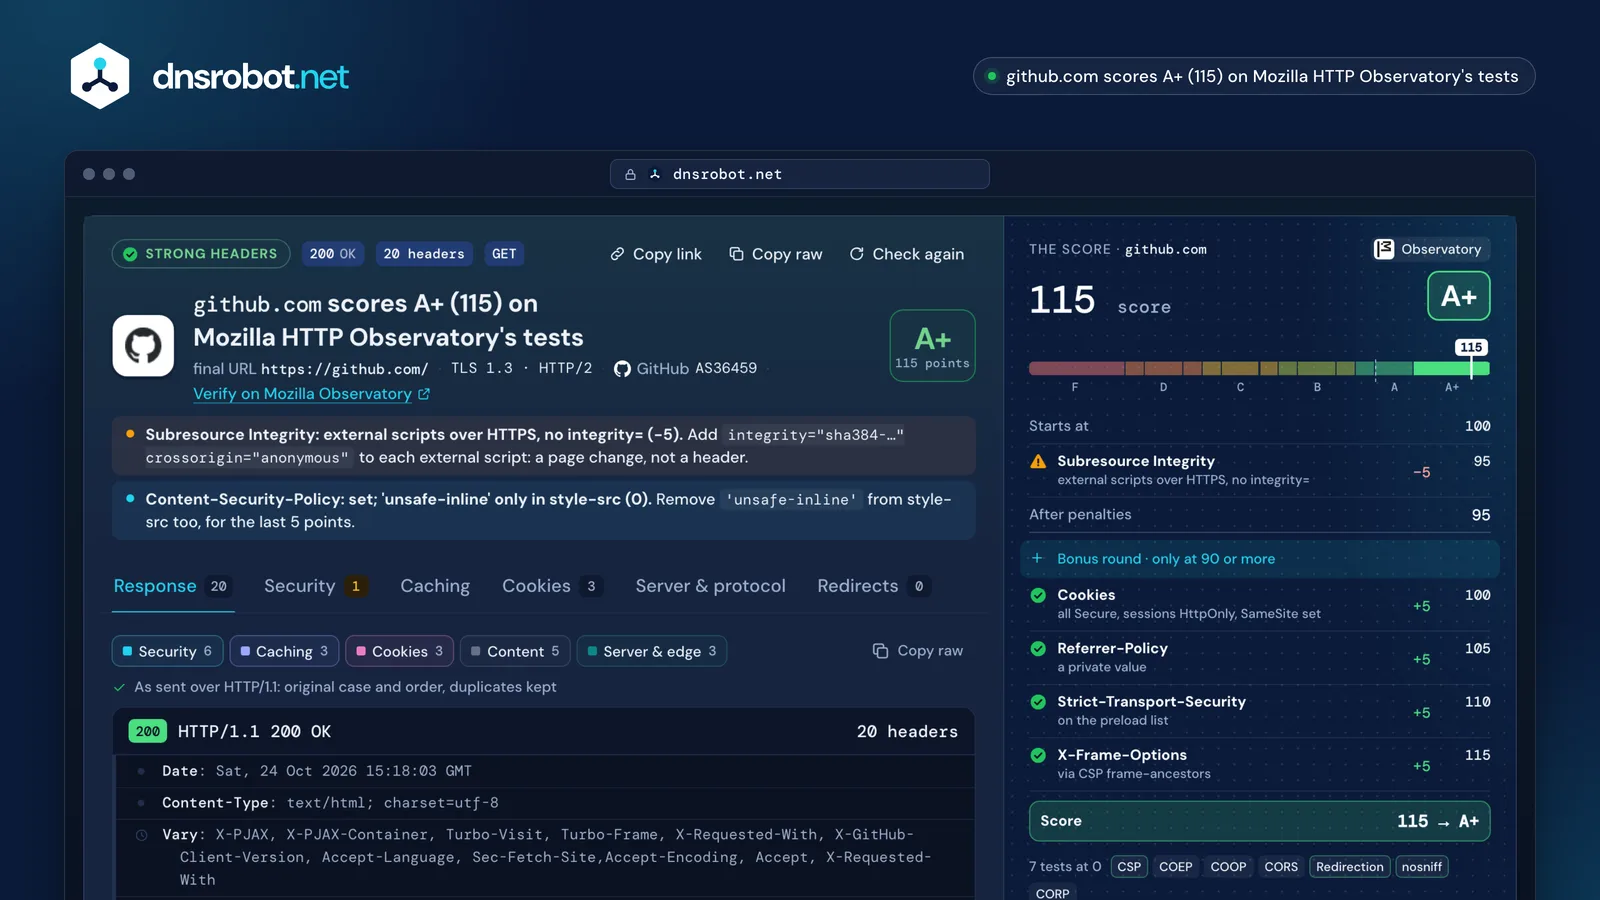Viewport: 1600px width, 900px height.
Task: Click the Copy link button
Action: [656, 254]
